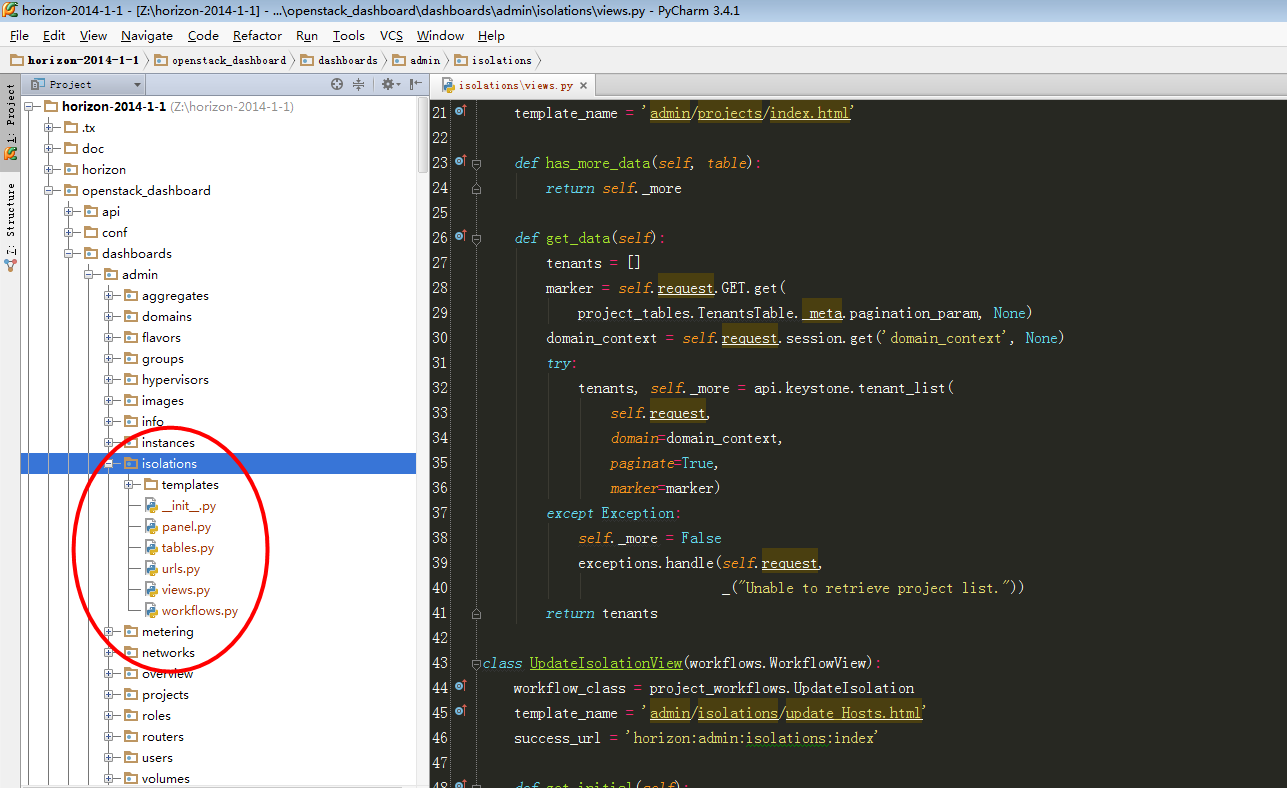Click the override marker icon on line 44

tap(460, 686)
